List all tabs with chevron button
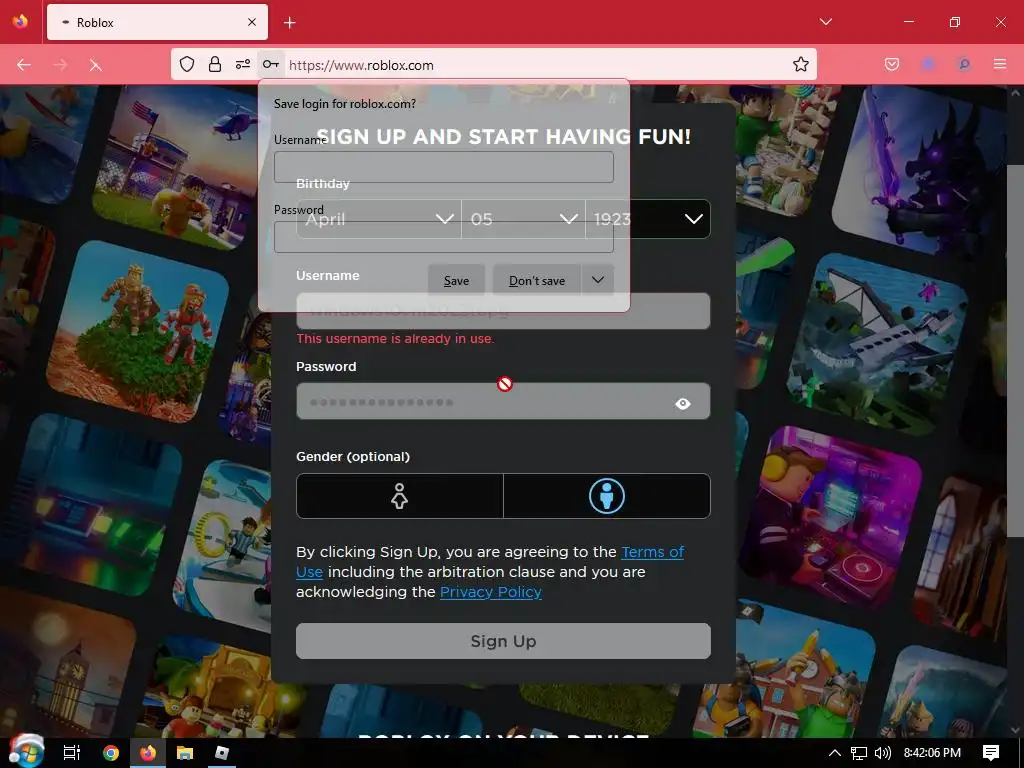Screen dimensions: 1024x768 (x=825, y=22)
